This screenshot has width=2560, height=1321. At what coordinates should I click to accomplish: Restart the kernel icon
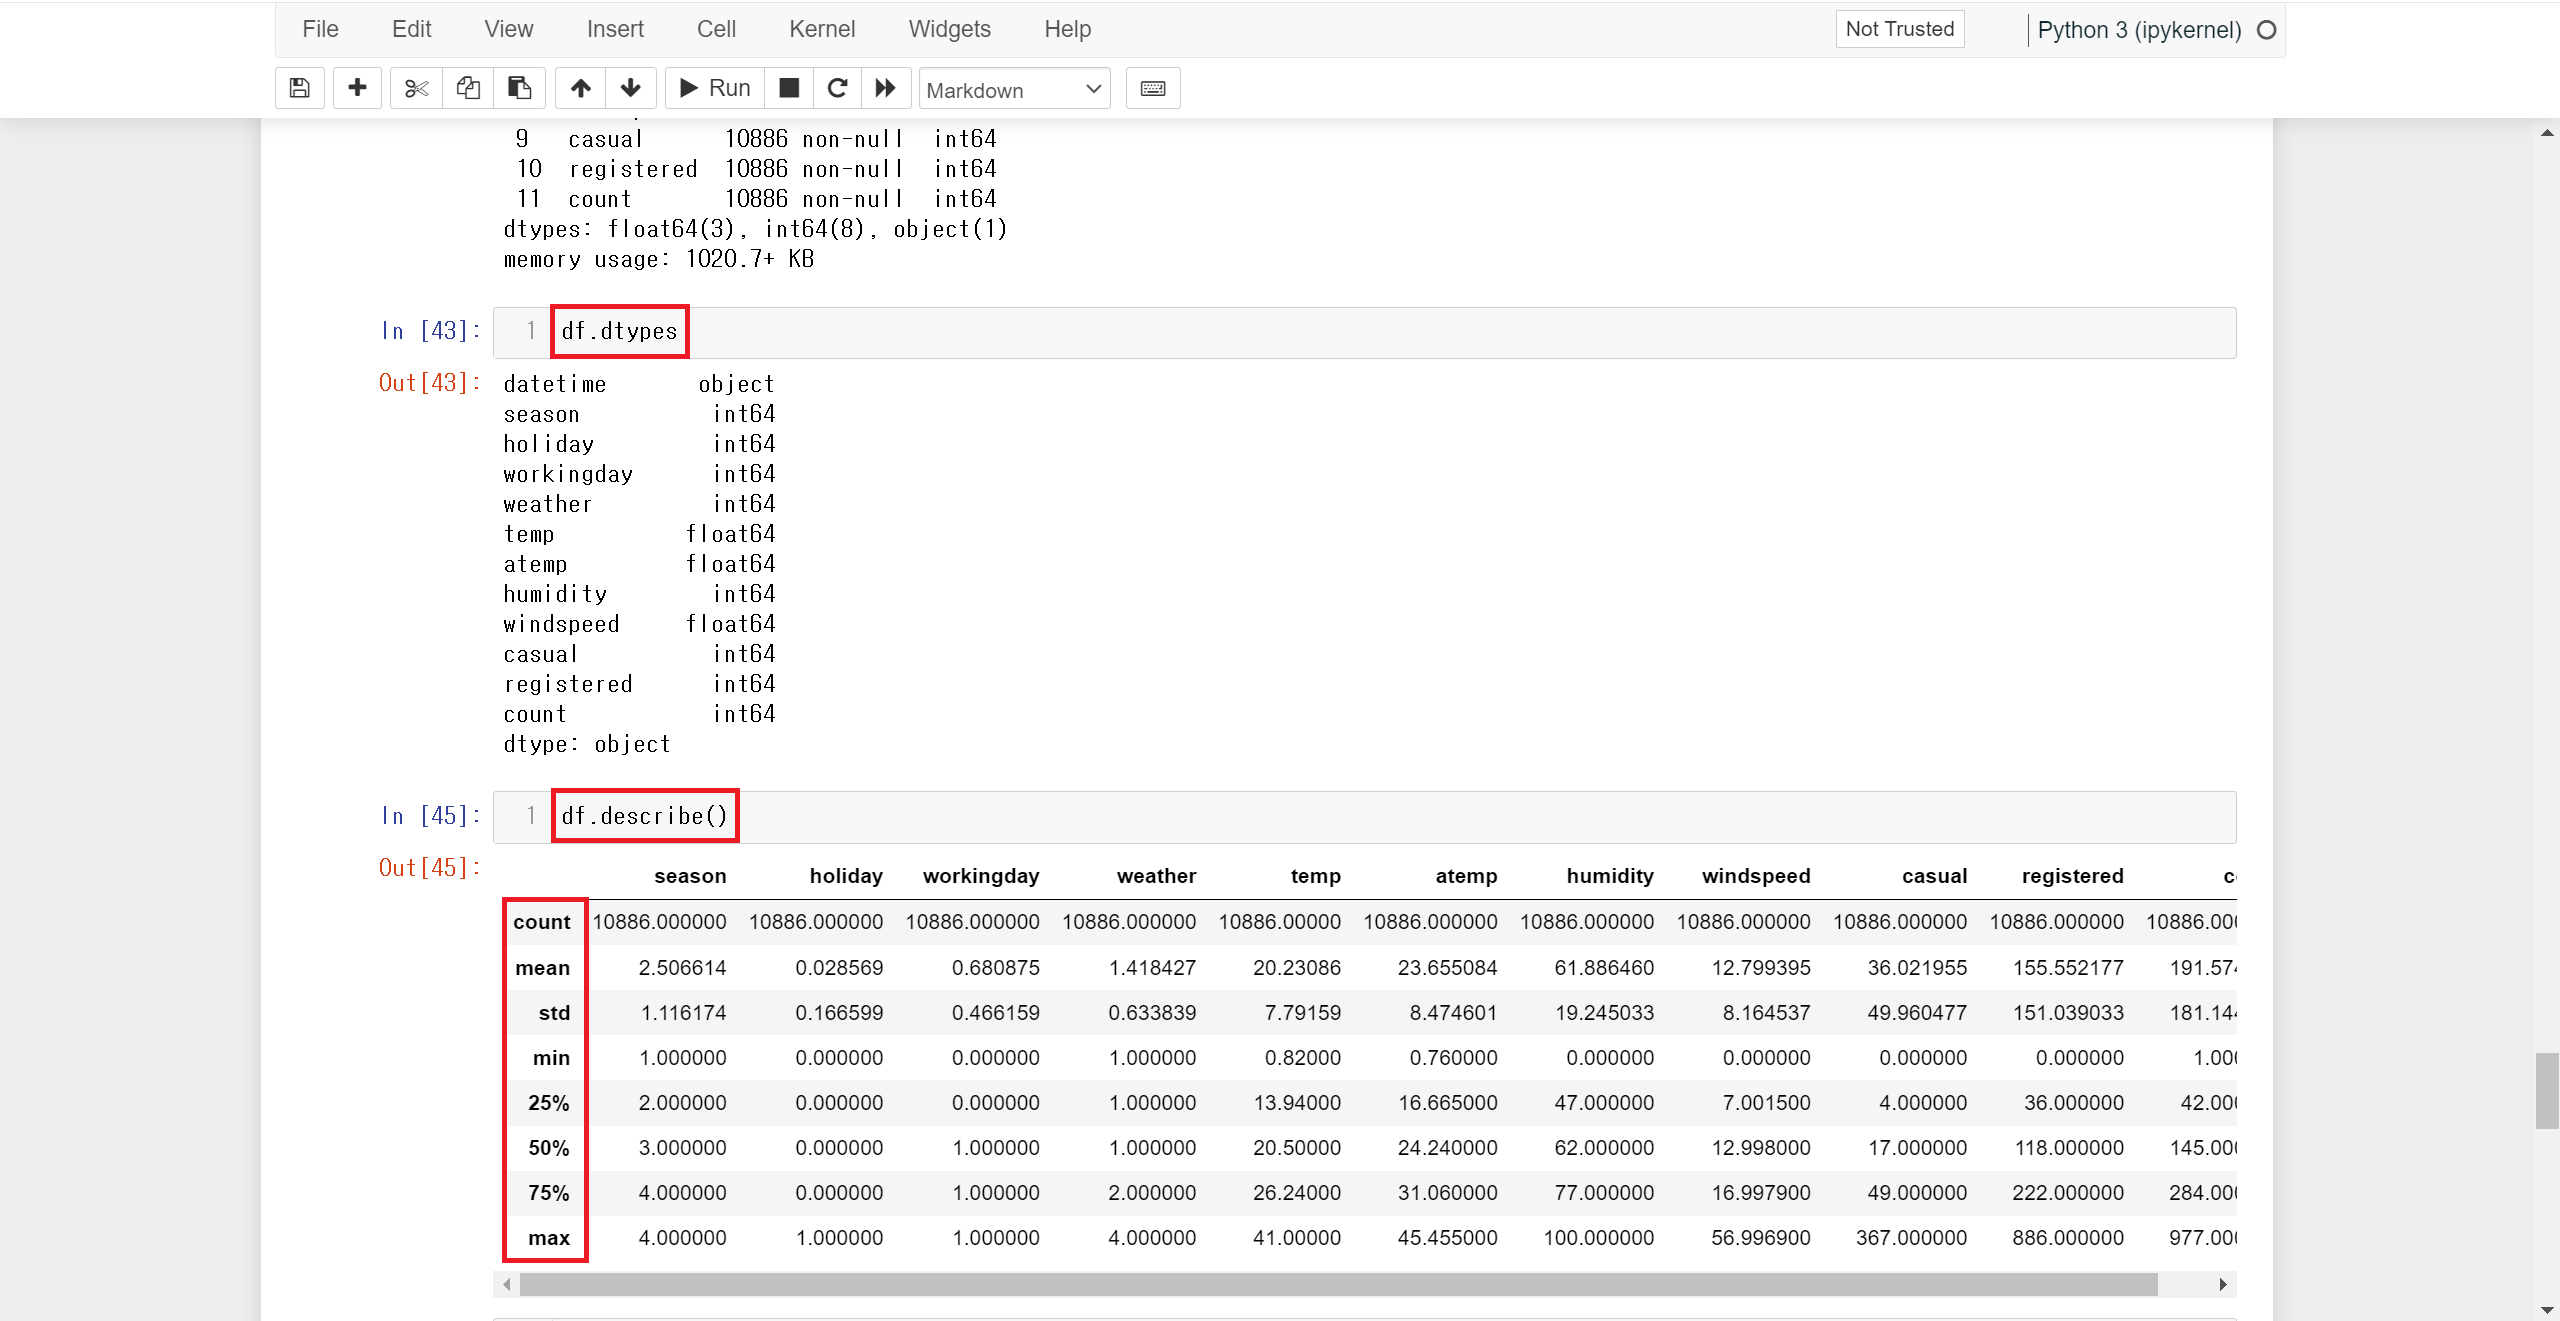(837, 88)
